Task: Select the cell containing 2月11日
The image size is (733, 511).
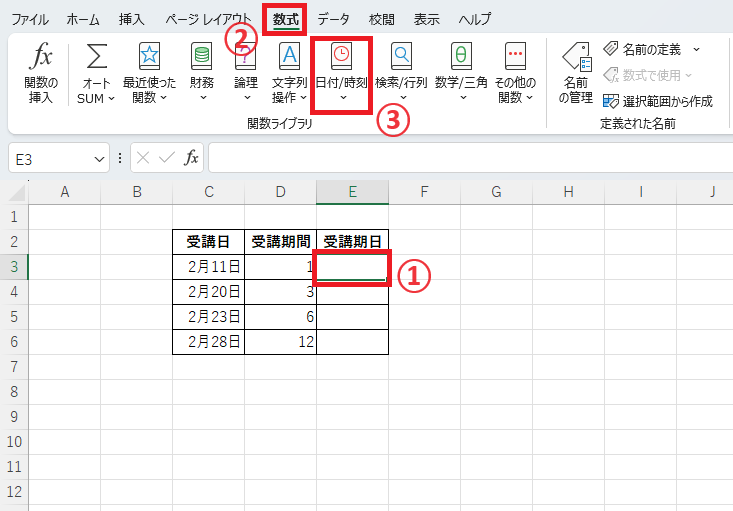Action: 208,267
